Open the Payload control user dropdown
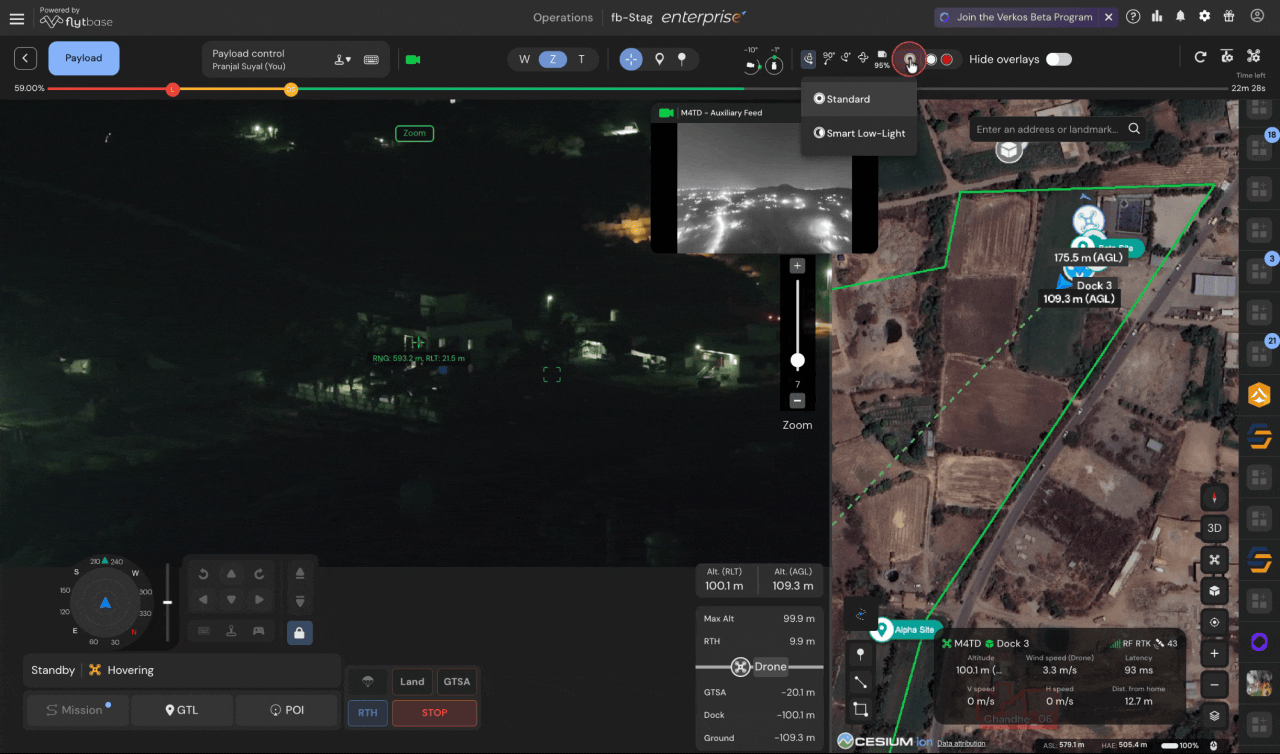Screen dimensions: 1280x754 click(x=342, y=60)
